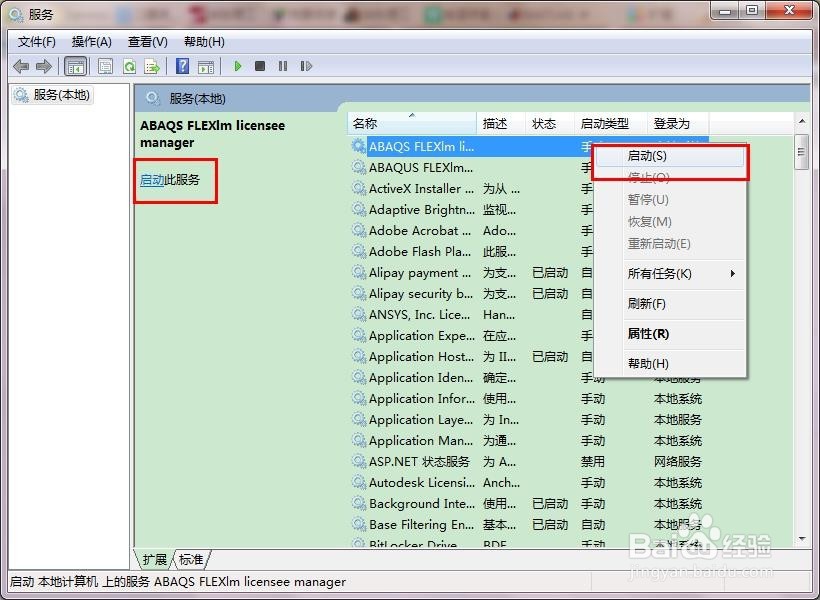Click the back navigation arrow icon
The height and width of the screenshot is (600, 820).
(x=22, y=66)
